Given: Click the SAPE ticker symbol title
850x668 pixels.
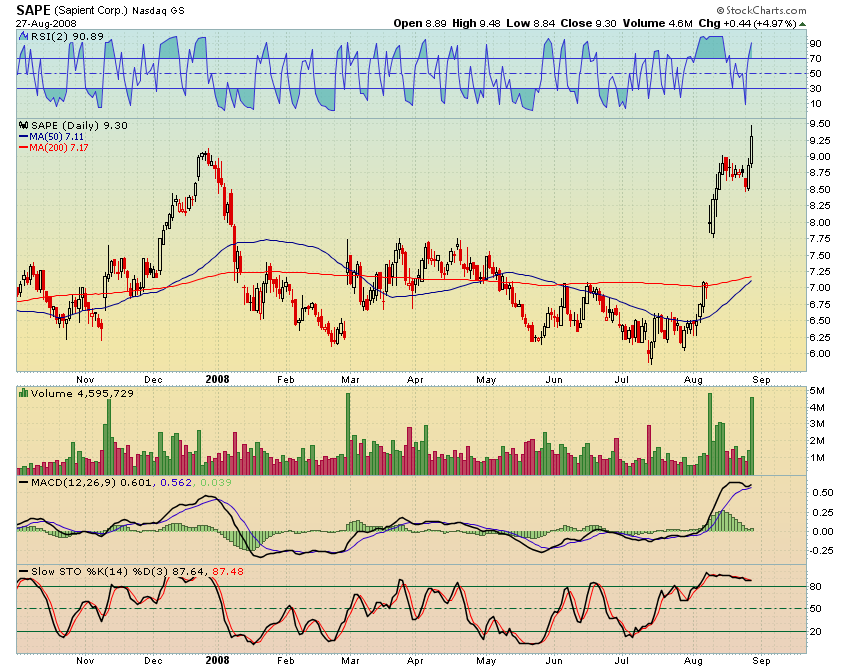Looking at the screenshot, I should point(33,10).
